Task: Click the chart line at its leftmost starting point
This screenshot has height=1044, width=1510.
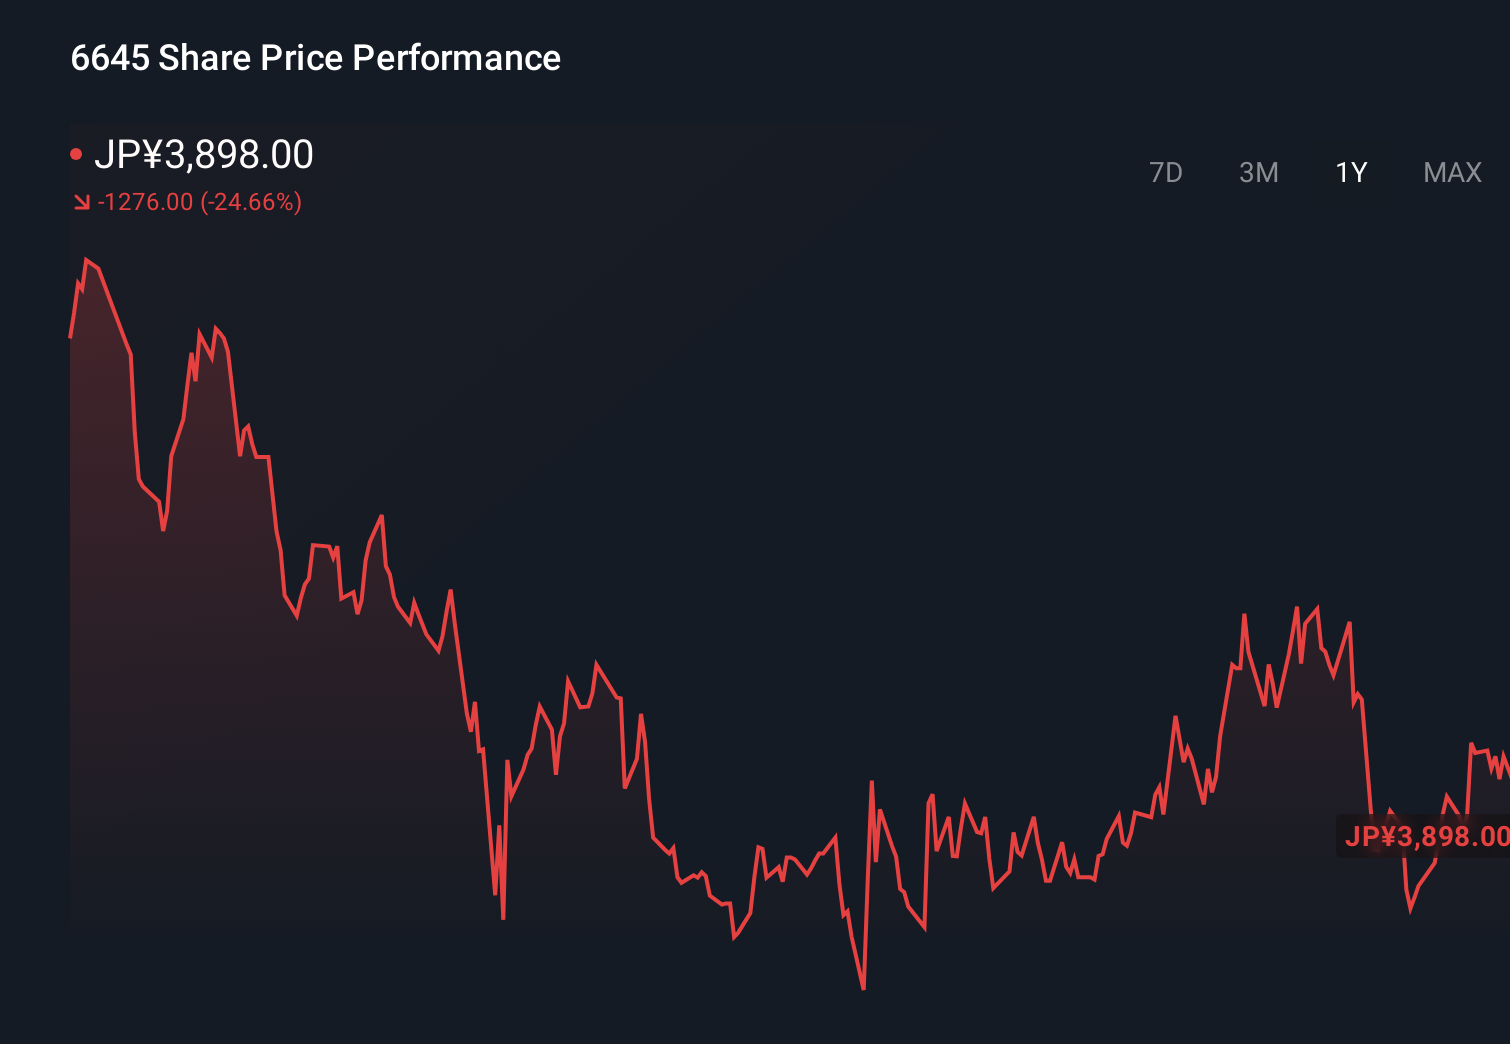Action: (70, 335)
